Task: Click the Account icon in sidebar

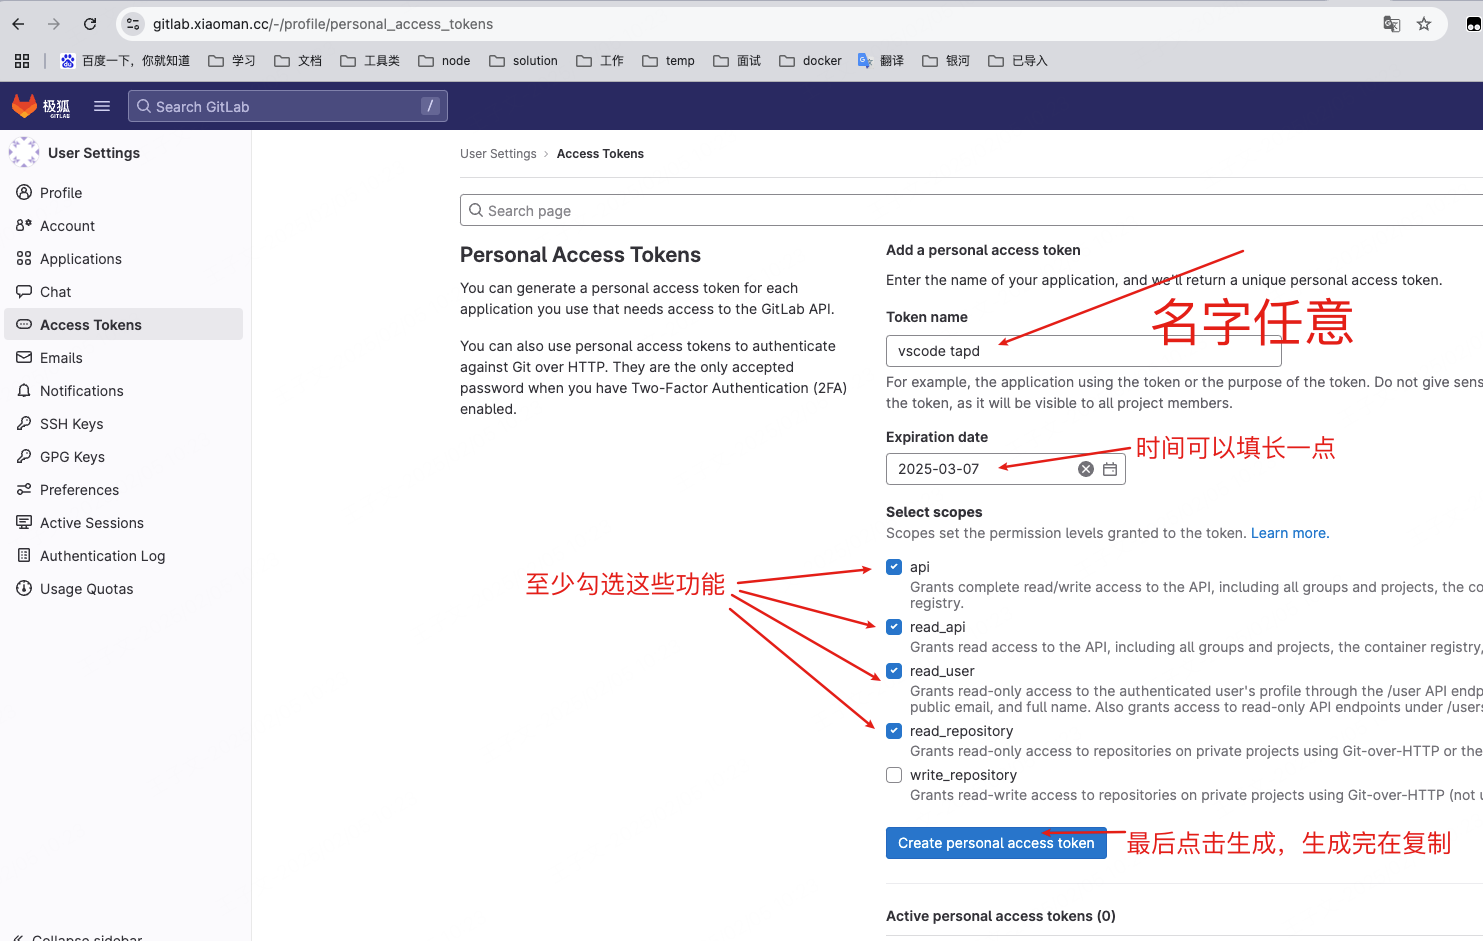Action: [24, 225]
